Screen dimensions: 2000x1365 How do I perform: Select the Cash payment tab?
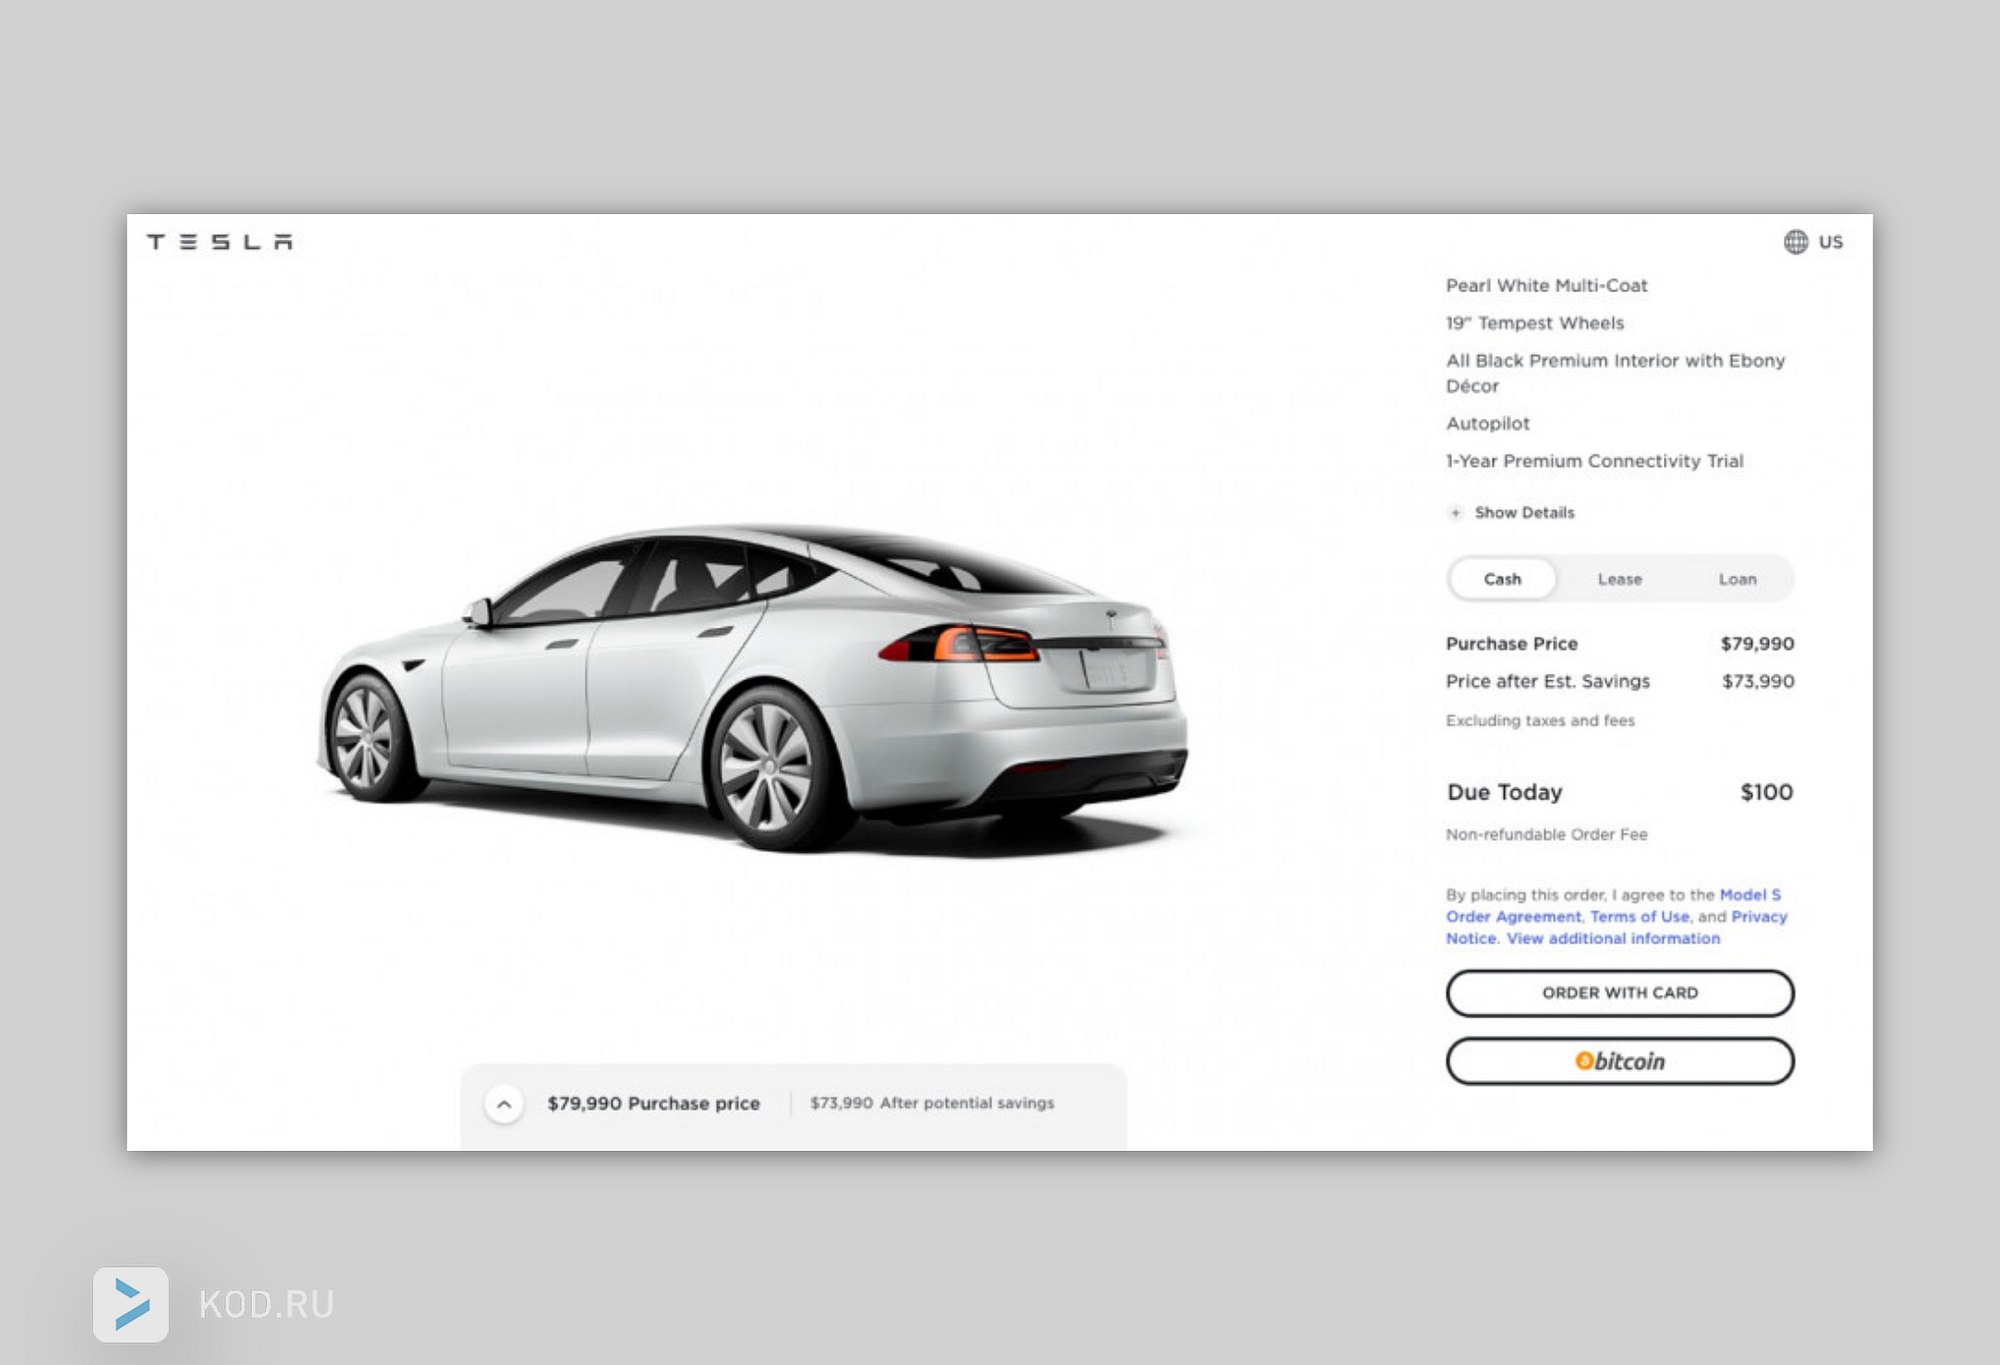1502,579
